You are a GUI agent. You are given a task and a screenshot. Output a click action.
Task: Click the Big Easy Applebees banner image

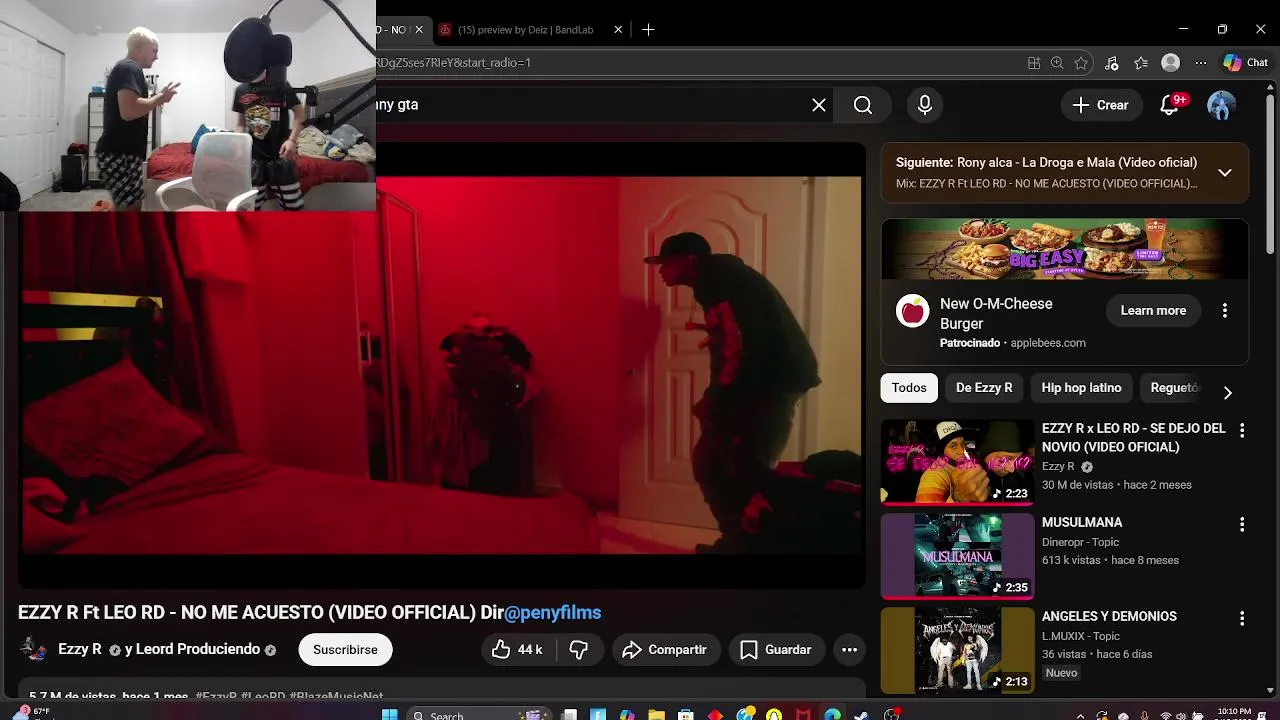click(x=1065, y=249)
